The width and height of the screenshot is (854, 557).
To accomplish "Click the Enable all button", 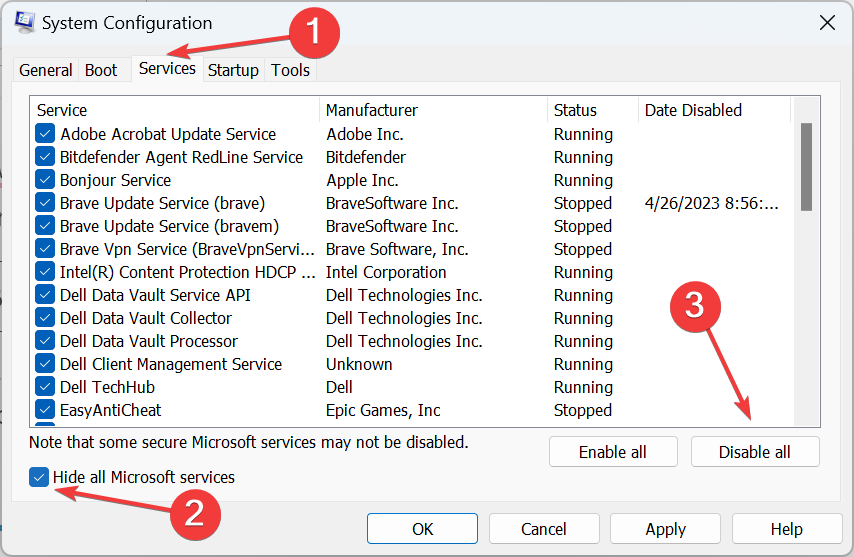I will [x=613, y=452].
